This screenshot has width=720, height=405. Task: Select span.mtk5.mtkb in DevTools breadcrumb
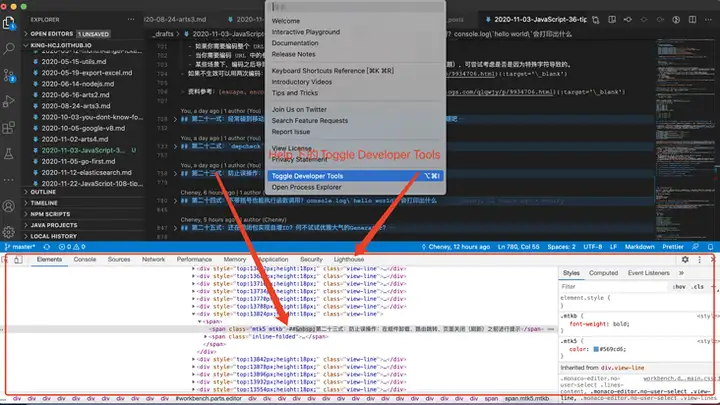[527, 399]
